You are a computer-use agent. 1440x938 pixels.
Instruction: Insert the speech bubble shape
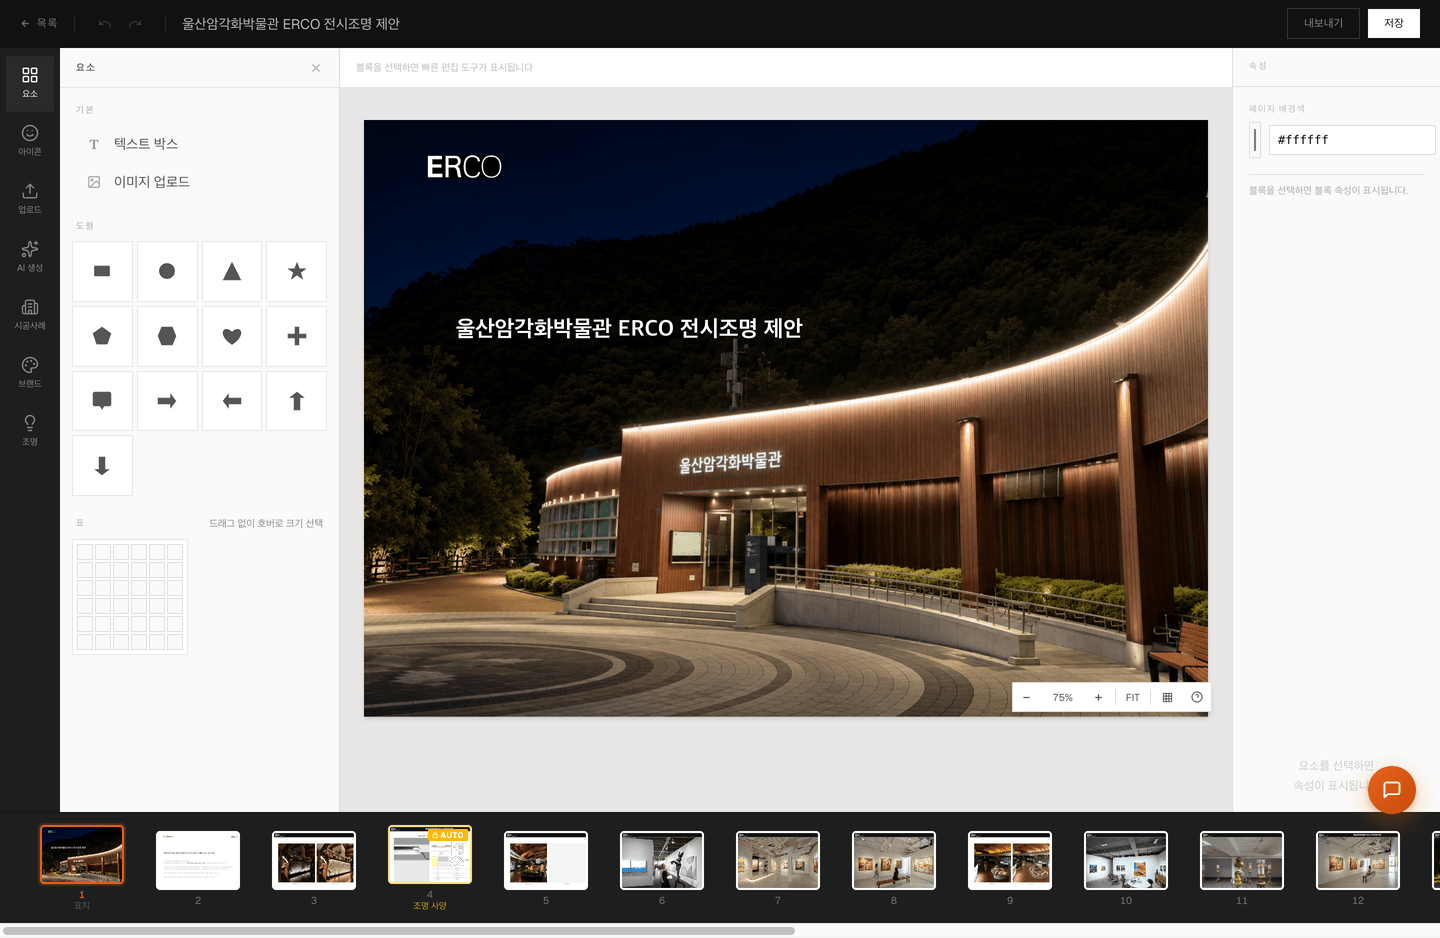[x=102, y=401]
